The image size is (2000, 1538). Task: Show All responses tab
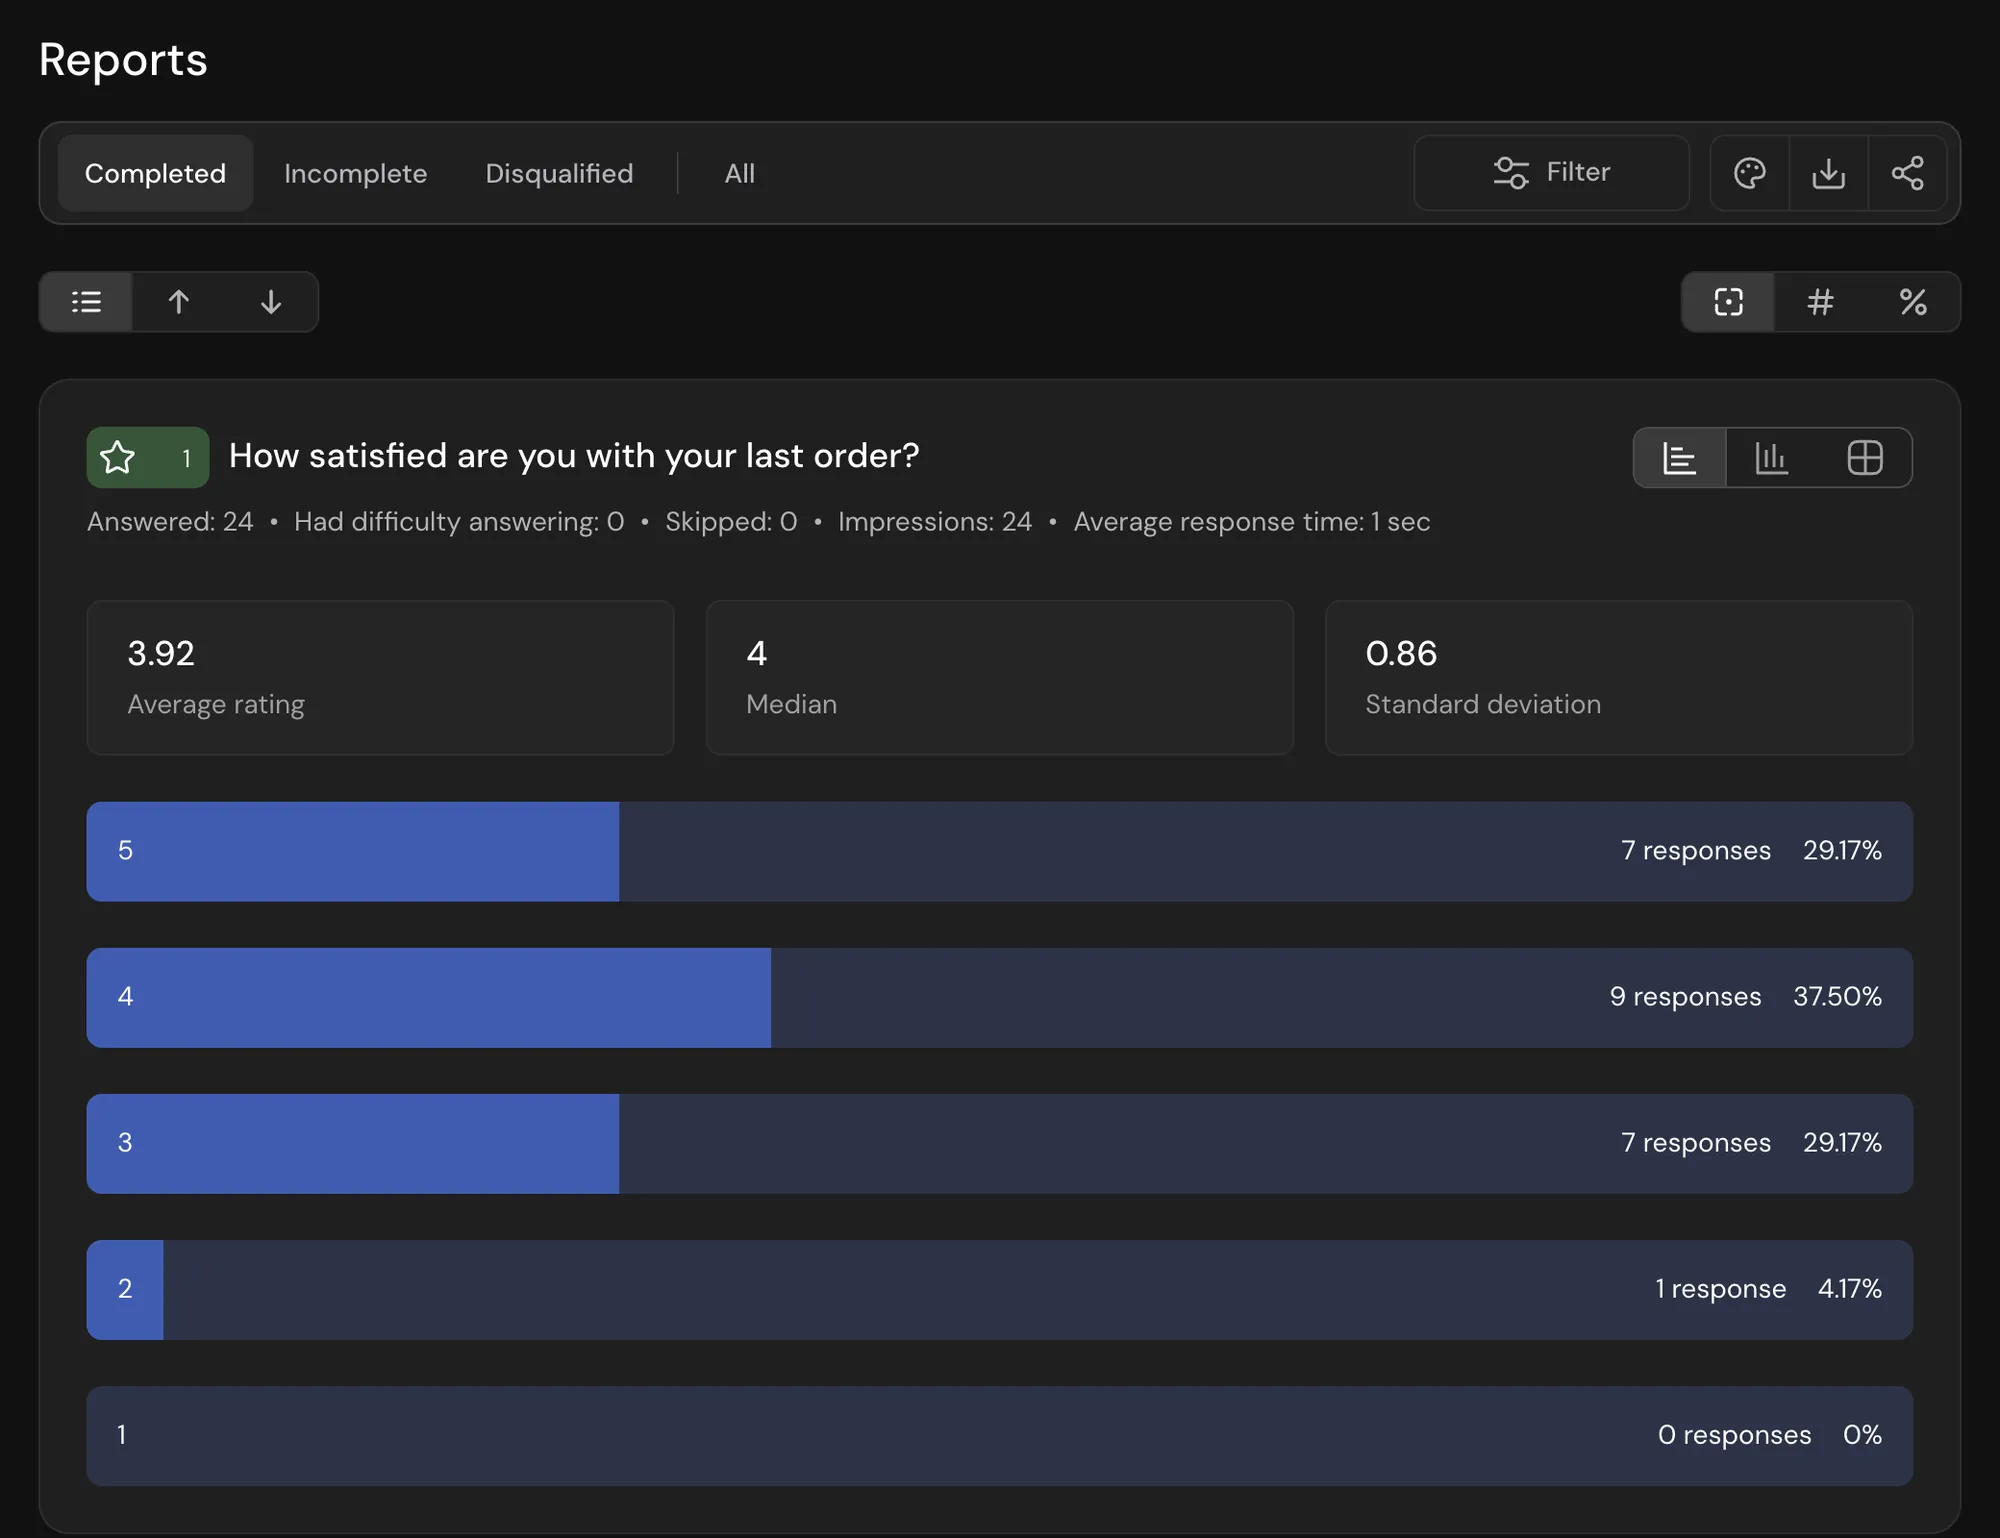pyautogui.click(x=739, y=173)
